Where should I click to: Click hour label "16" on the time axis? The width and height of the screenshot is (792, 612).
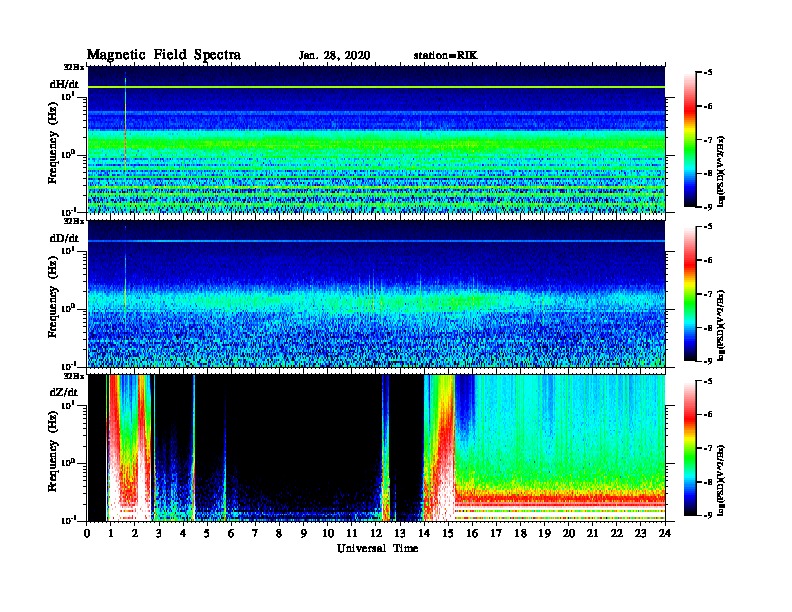472,533
